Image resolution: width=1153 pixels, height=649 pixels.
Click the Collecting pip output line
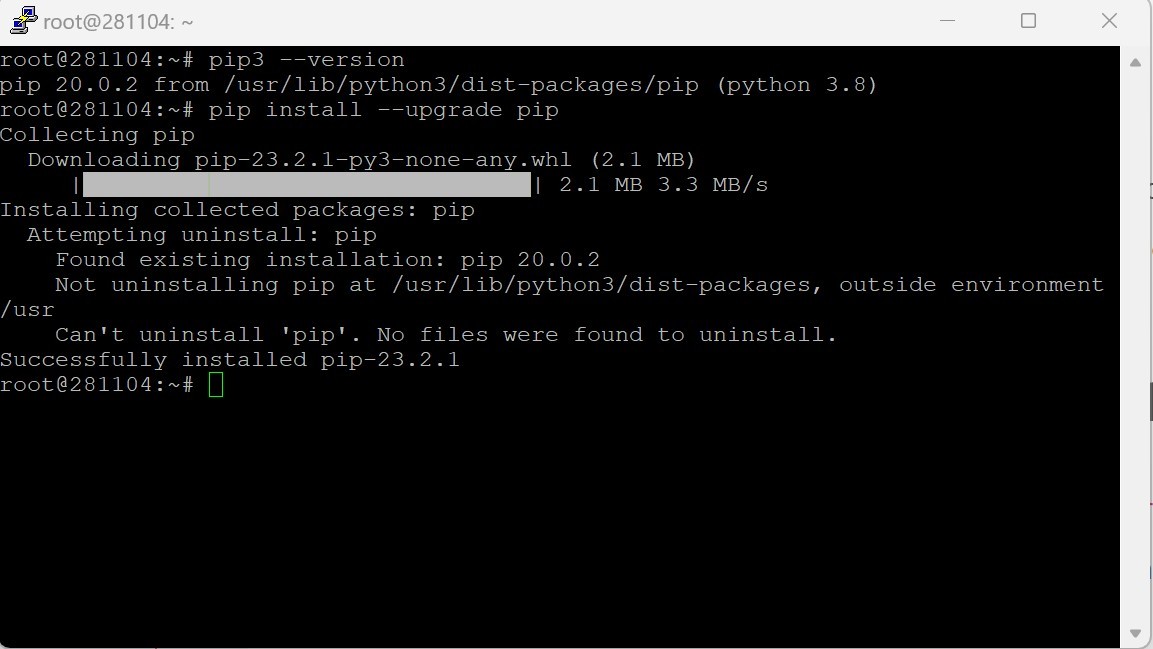(97, 134)
